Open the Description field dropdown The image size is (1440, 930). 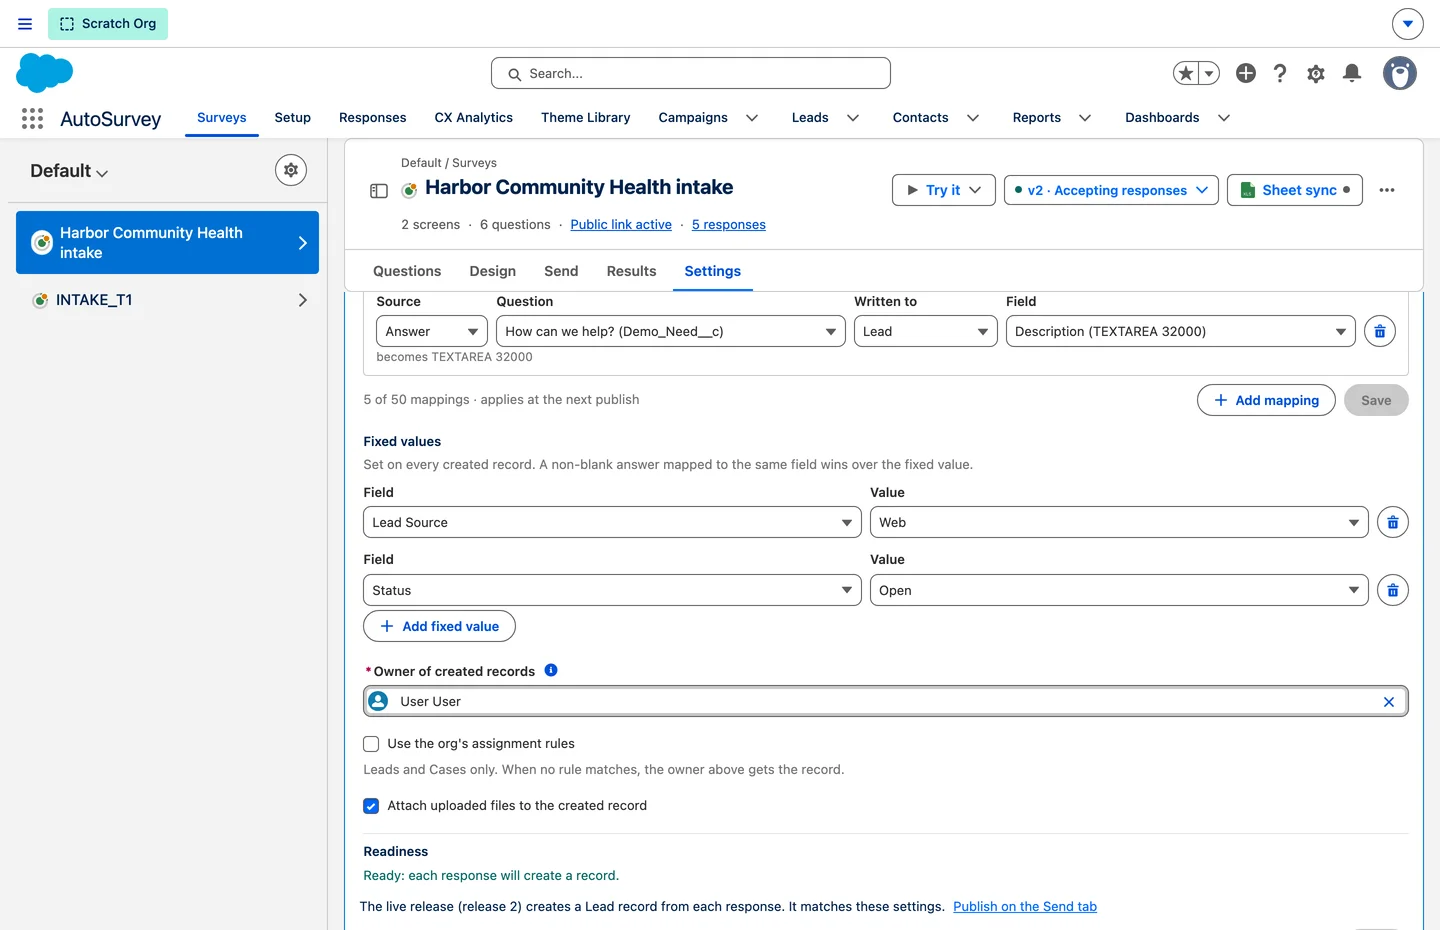click(x=1181, y=331)
